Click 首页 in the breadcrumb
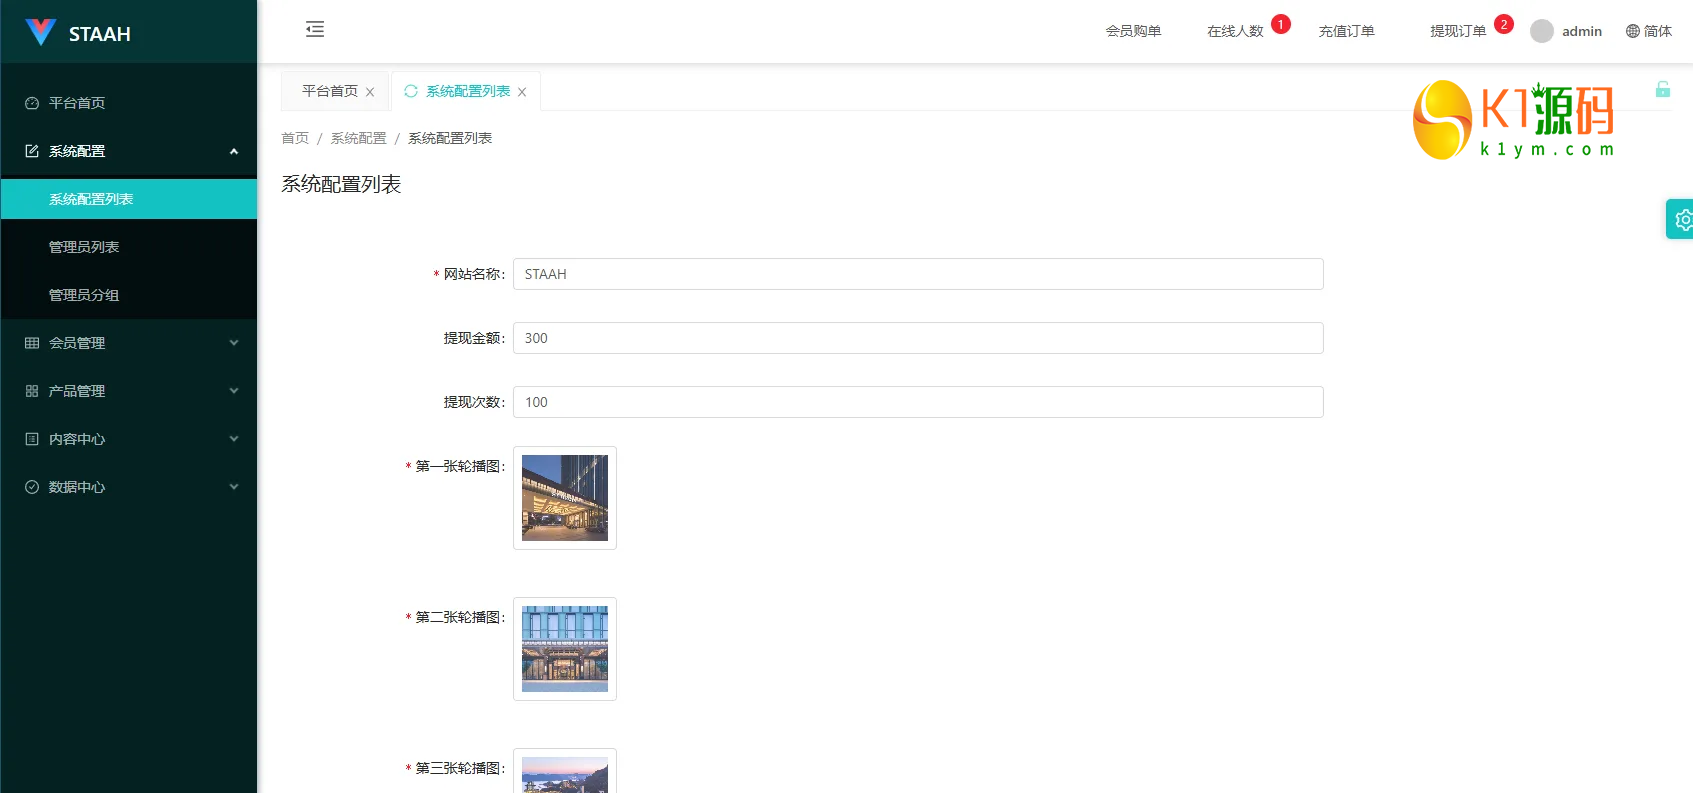 coord(295,138)
